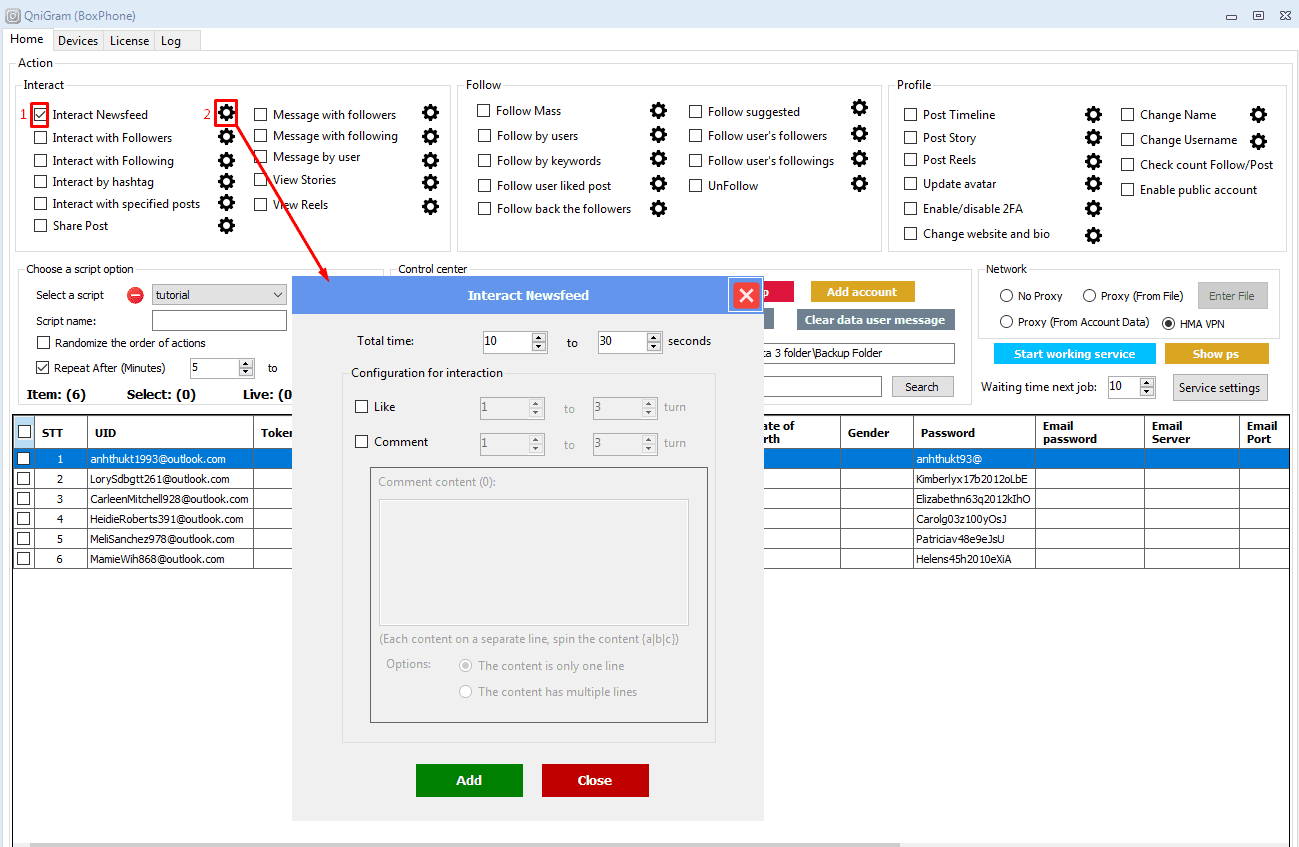Click gear icon next to Share Post

click(227, 226)
